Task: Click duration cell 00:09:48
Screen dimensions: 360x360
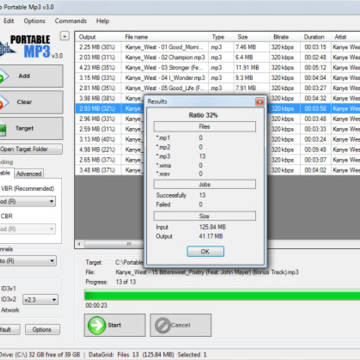Action: point(315,150)
